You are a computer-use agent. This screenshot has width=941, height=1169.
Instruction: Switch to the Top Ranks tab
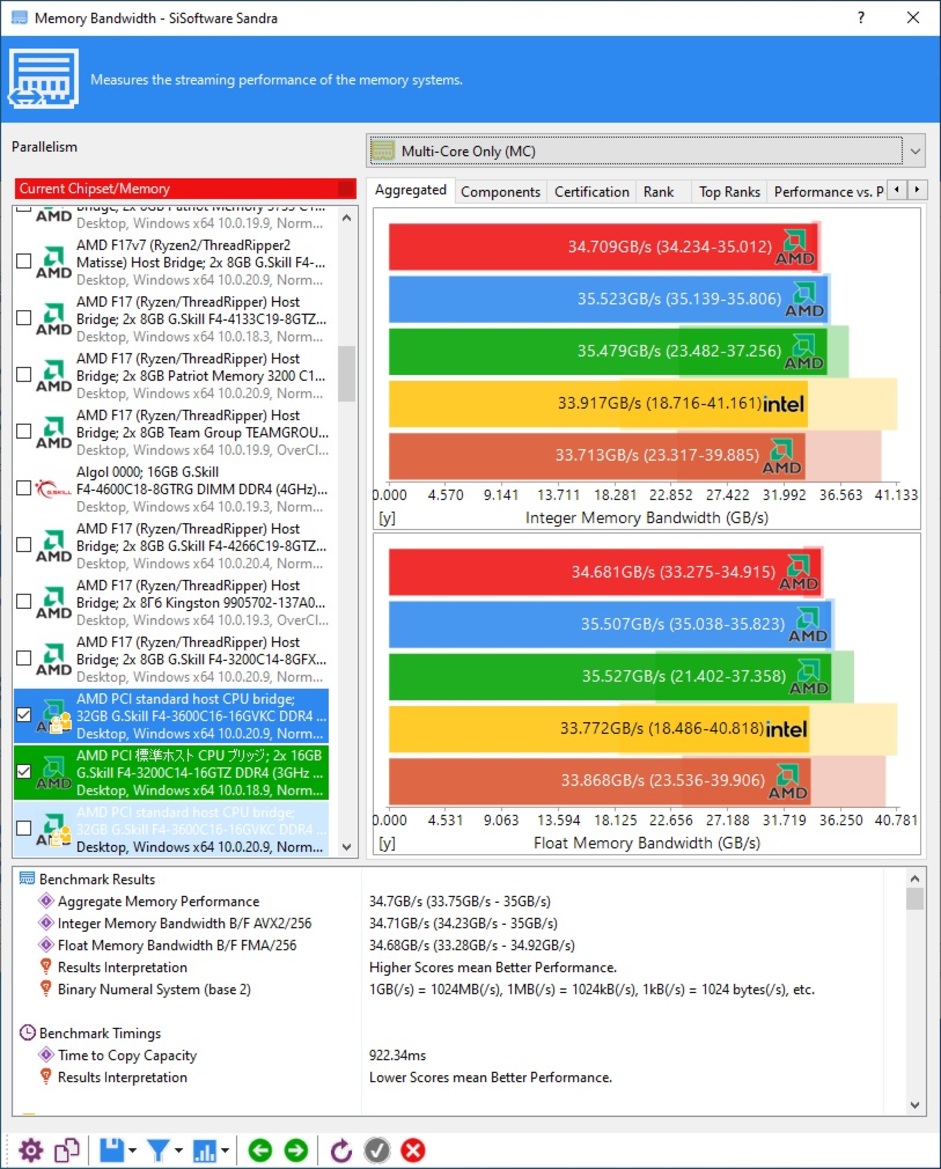click(x=729, y=191)
